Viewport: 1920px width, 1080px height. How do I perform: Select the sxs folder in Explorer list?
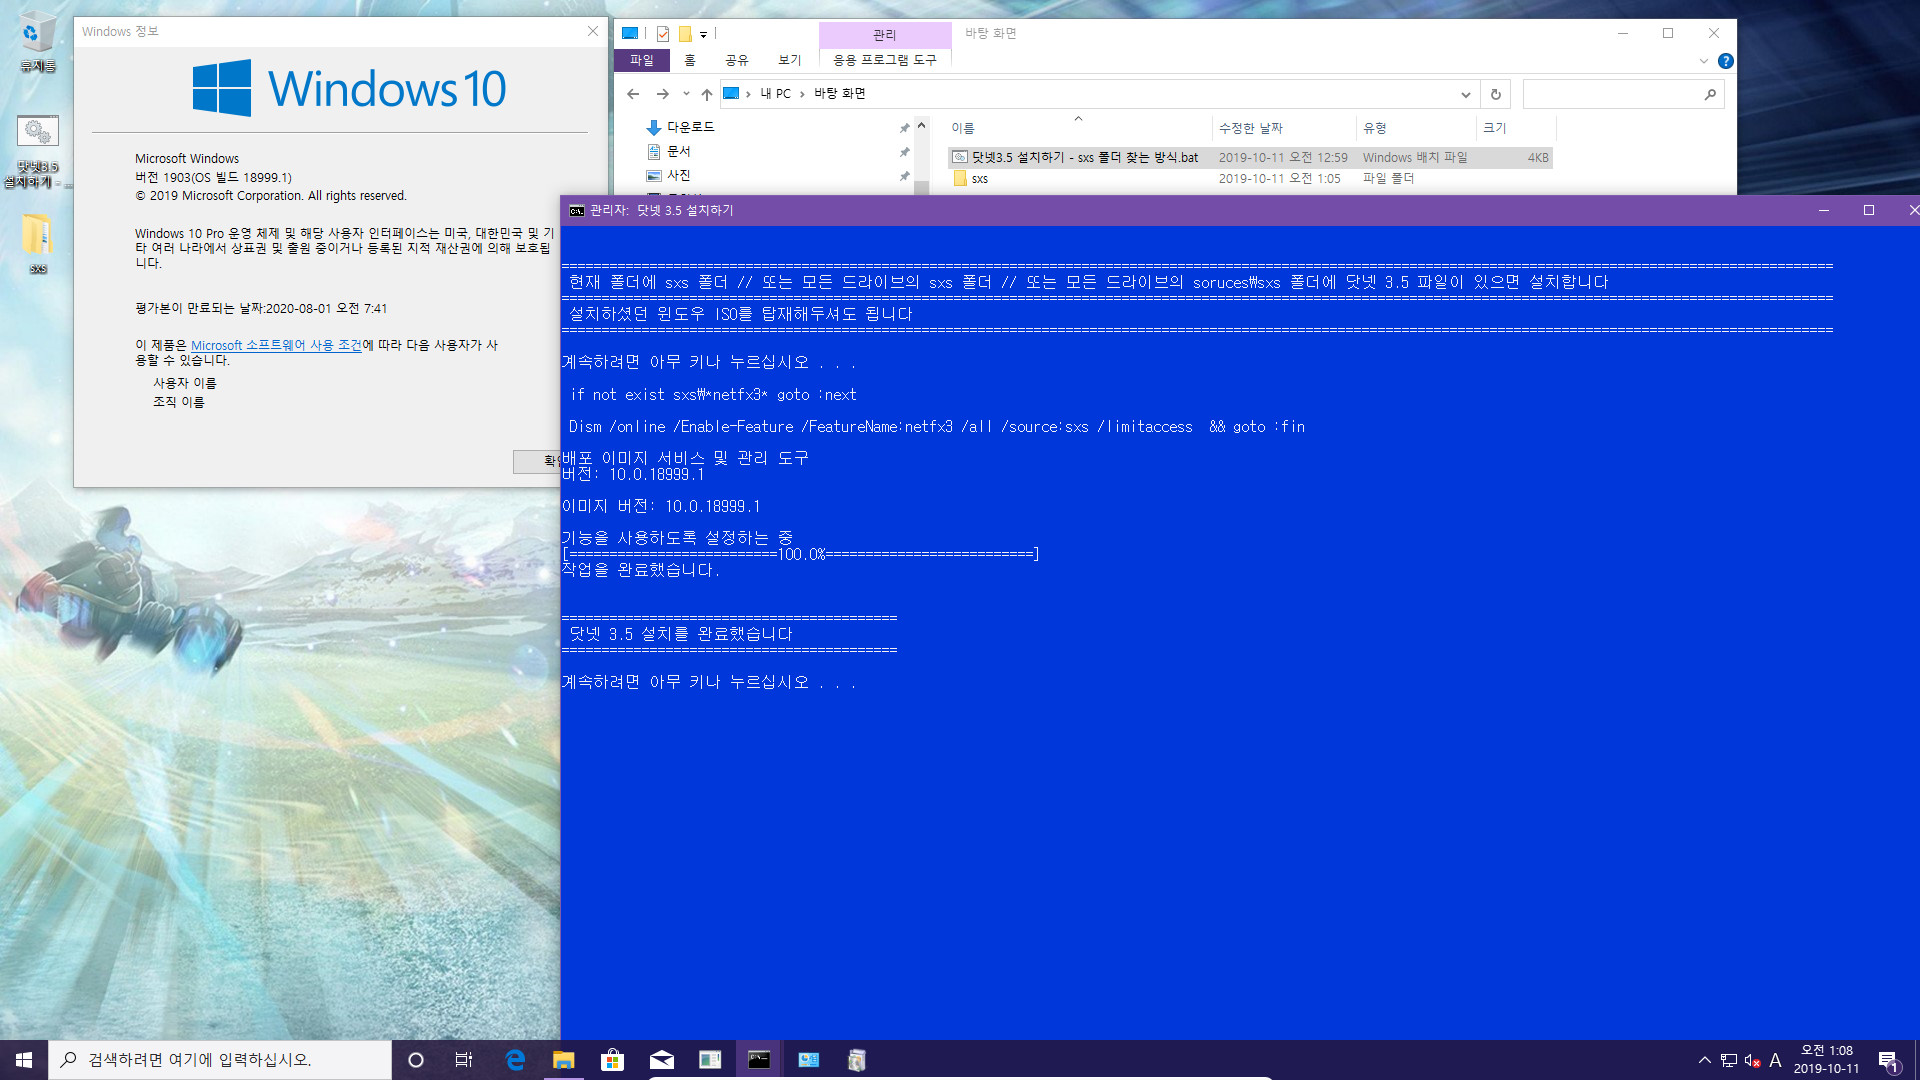[1250, 179]
